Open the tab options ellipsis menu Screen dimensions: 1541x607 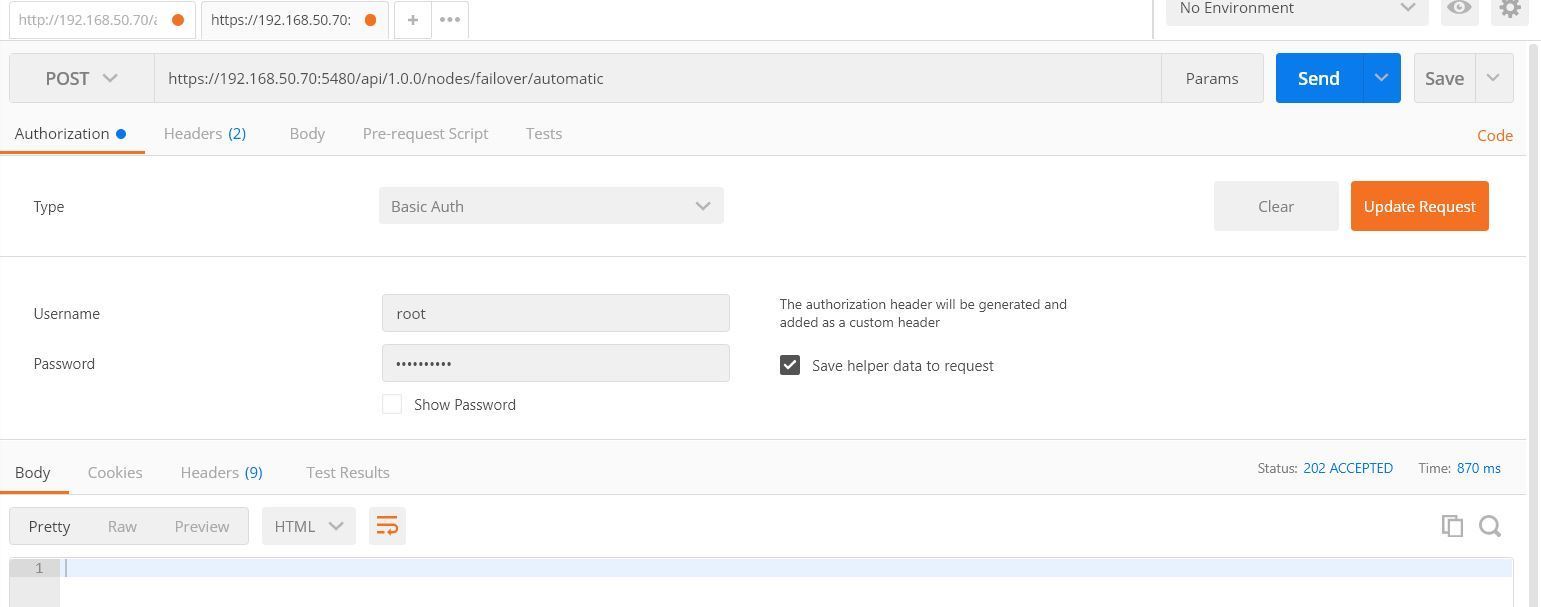[449, 19]
